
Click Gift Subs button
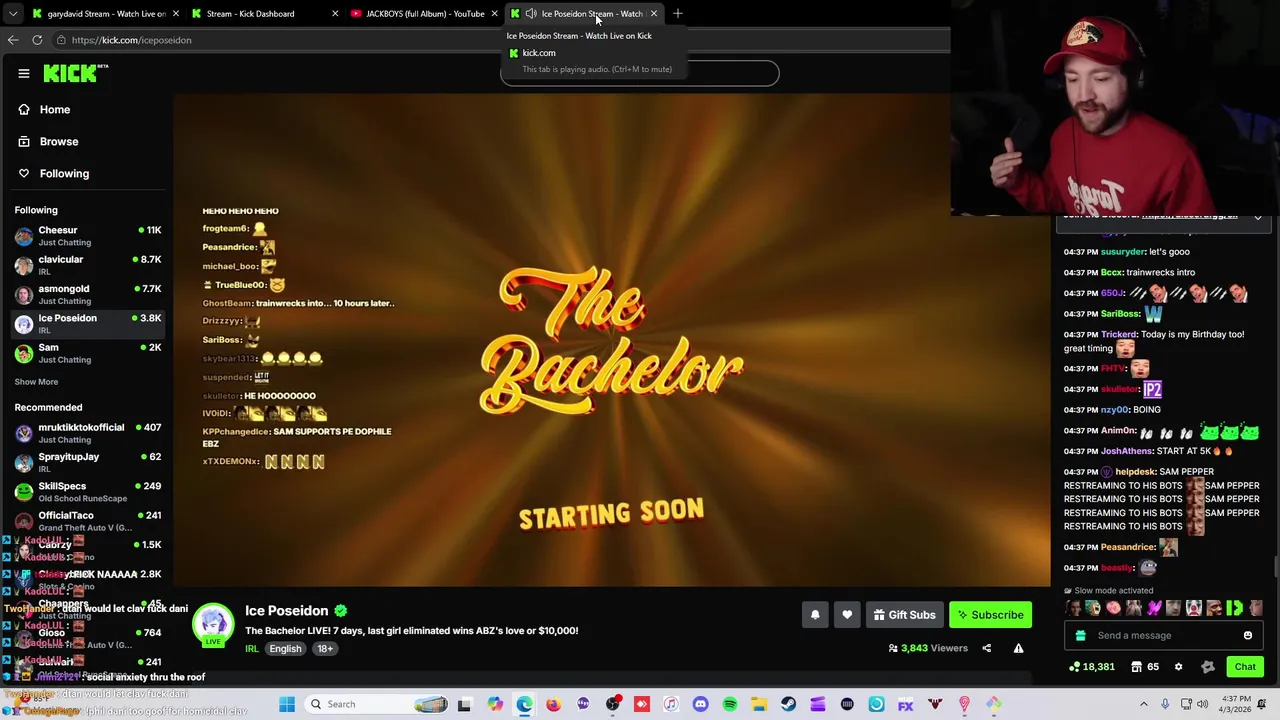coord(904,615)
